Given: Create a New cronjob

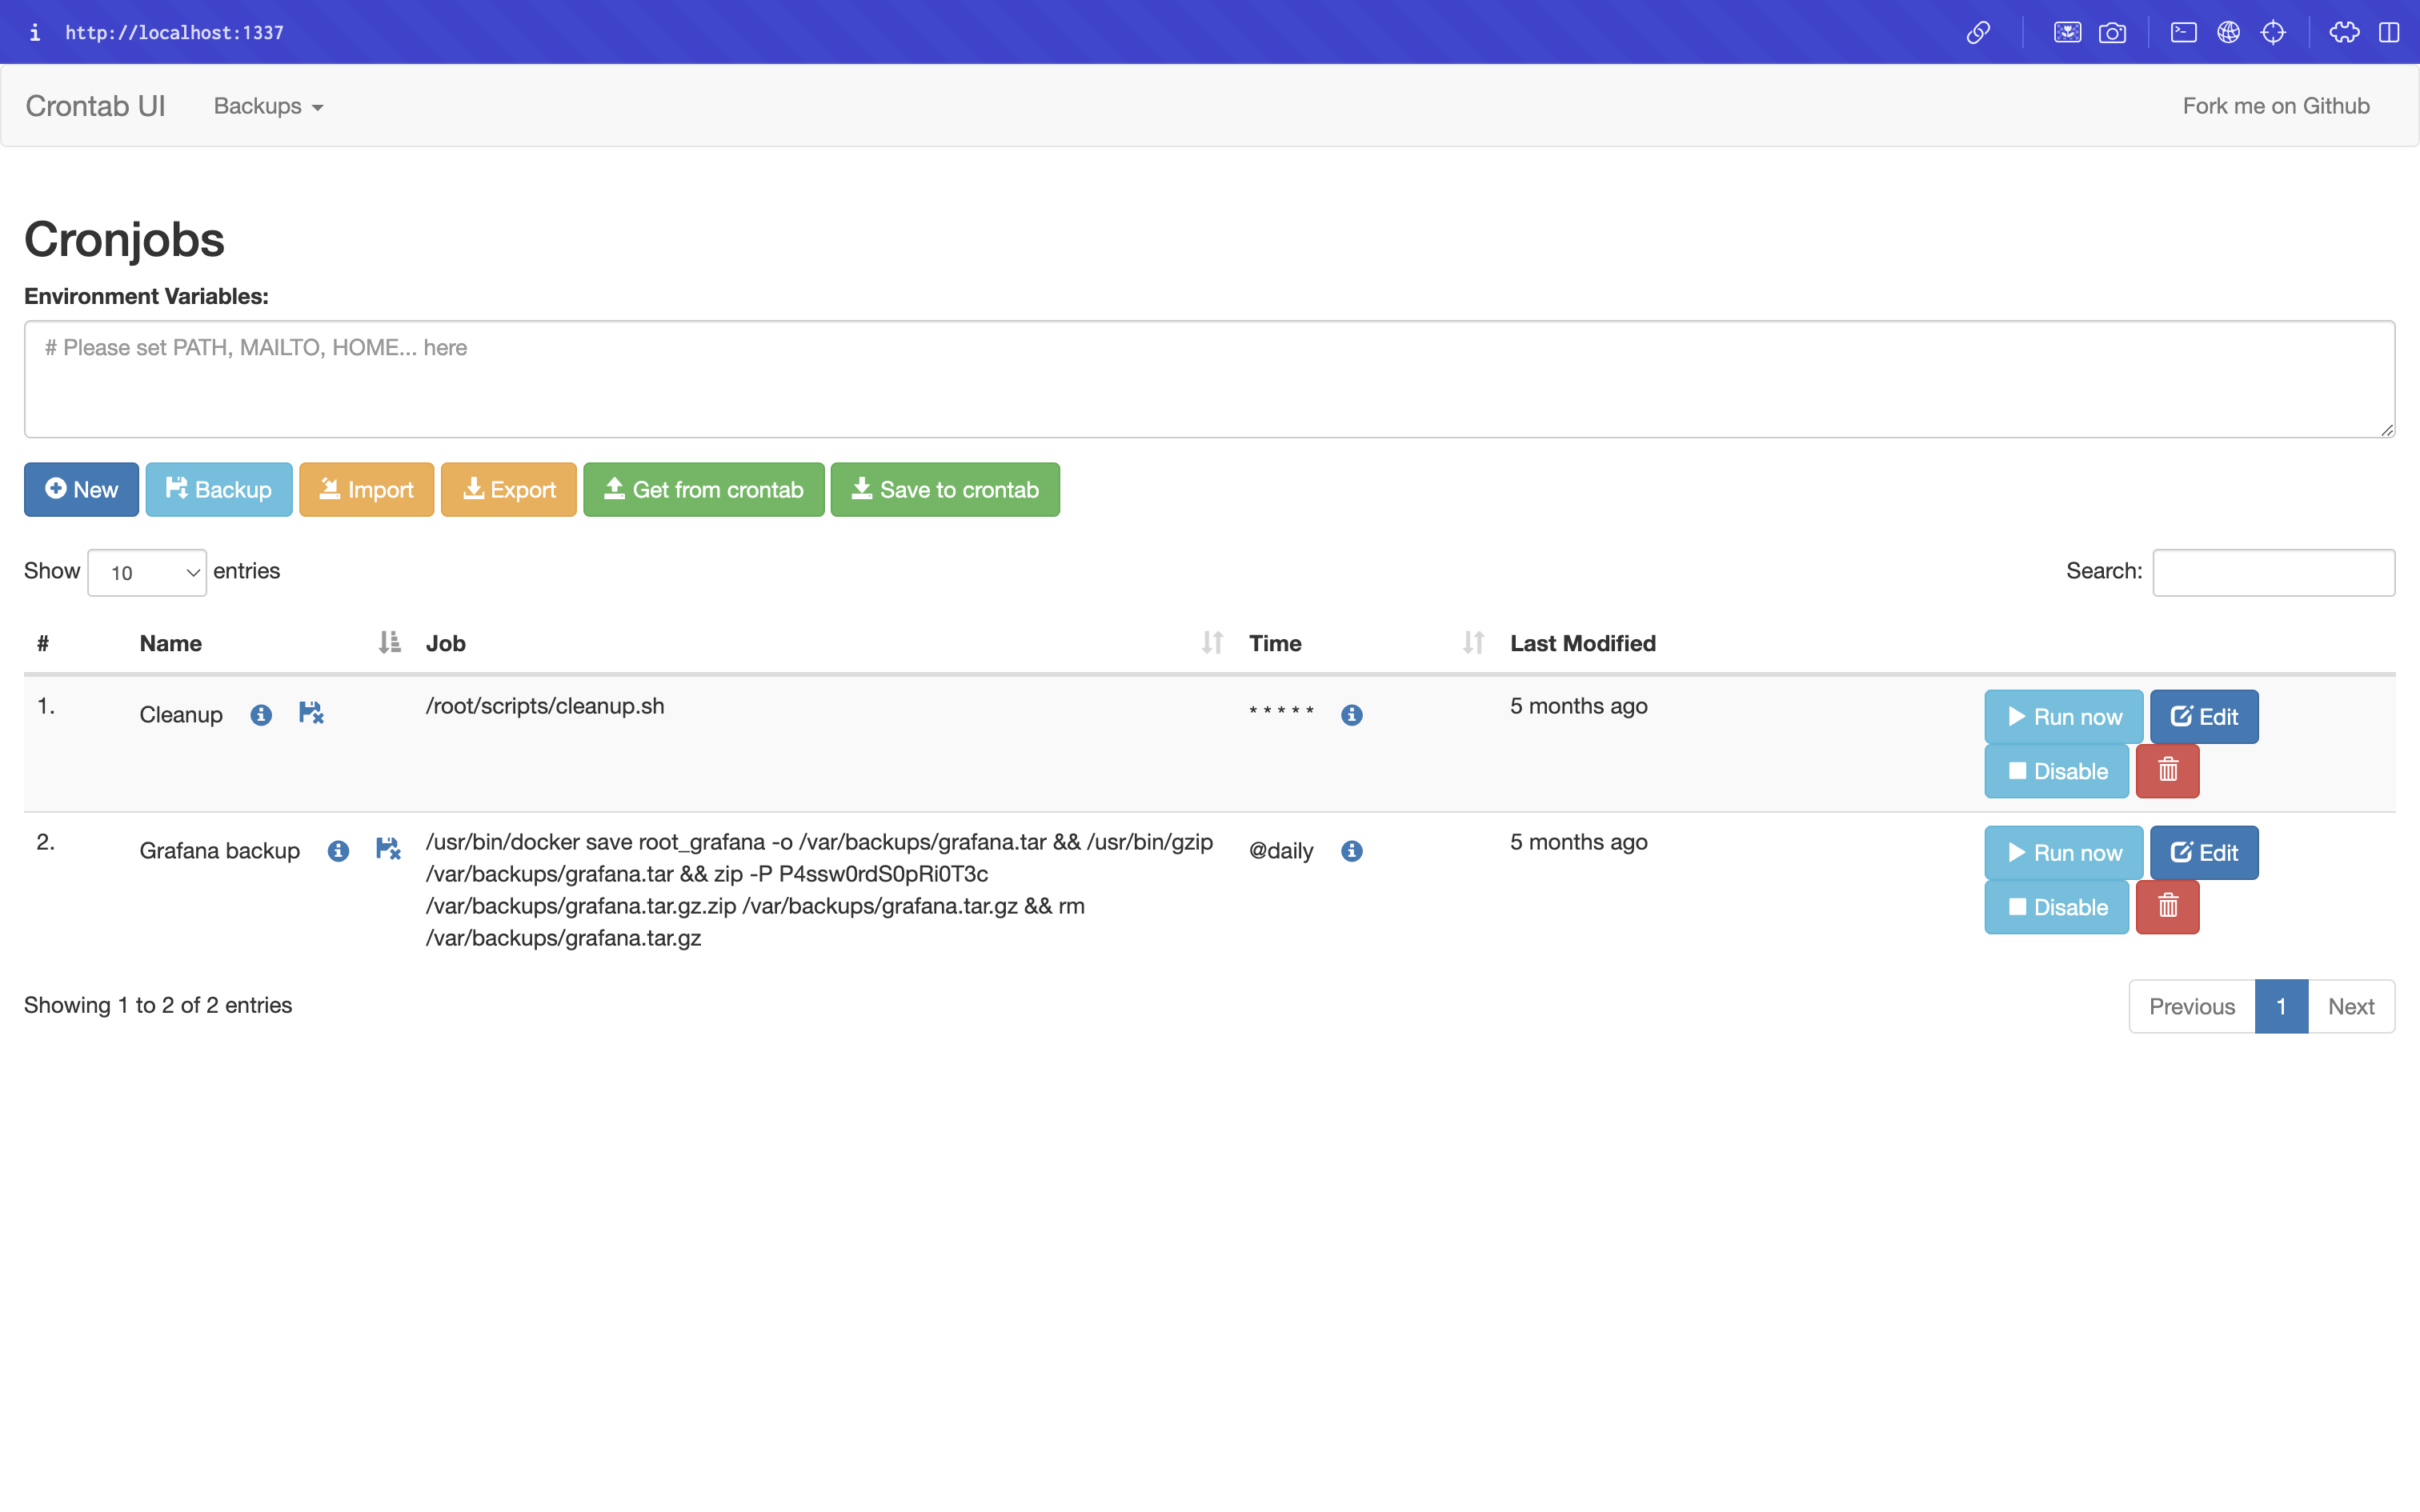Looking at the screenshot, I should [81, 489].
